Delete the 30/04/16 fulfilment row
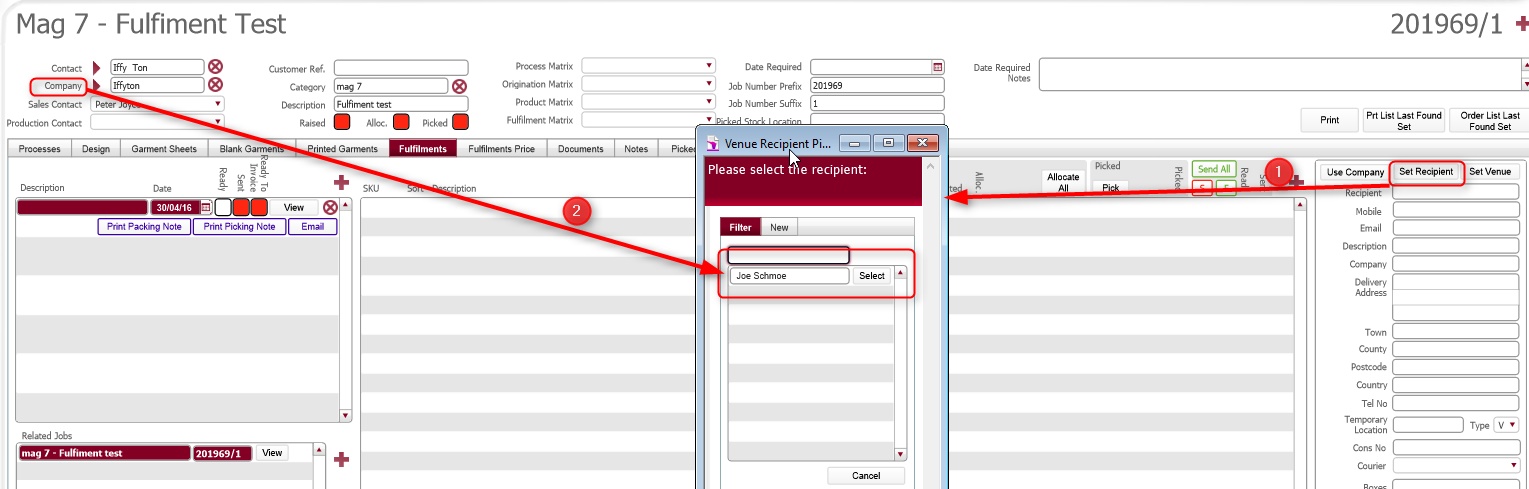Viewport: 1529px width, 489px height. pos(330,207)
